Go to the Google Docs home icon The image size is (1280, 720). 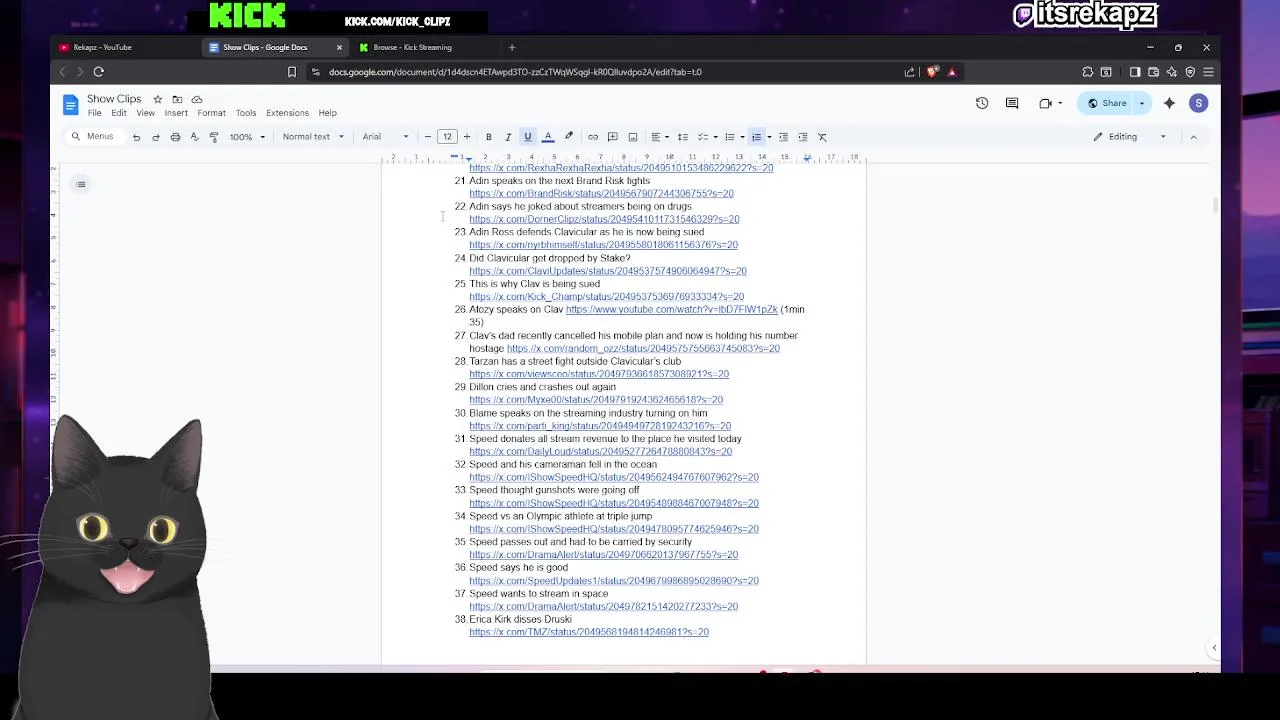point(70,104)
